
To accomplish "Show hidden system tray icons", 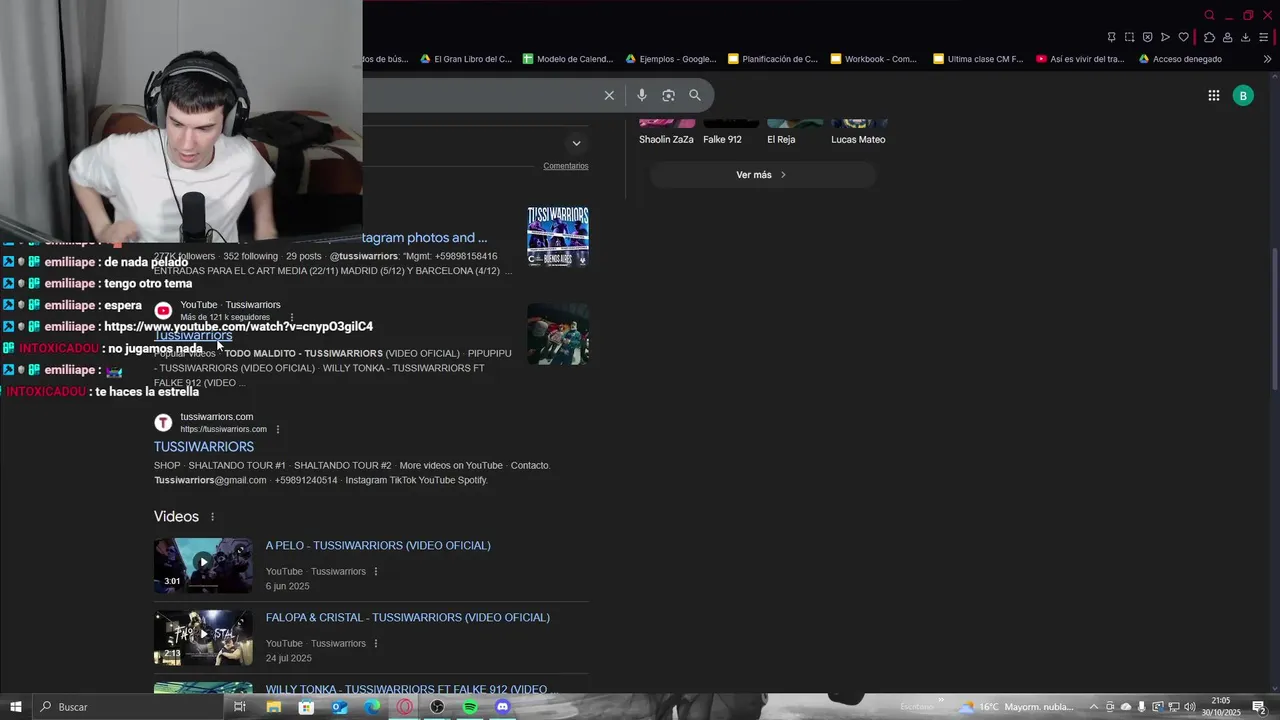I will coord(1093,707).
